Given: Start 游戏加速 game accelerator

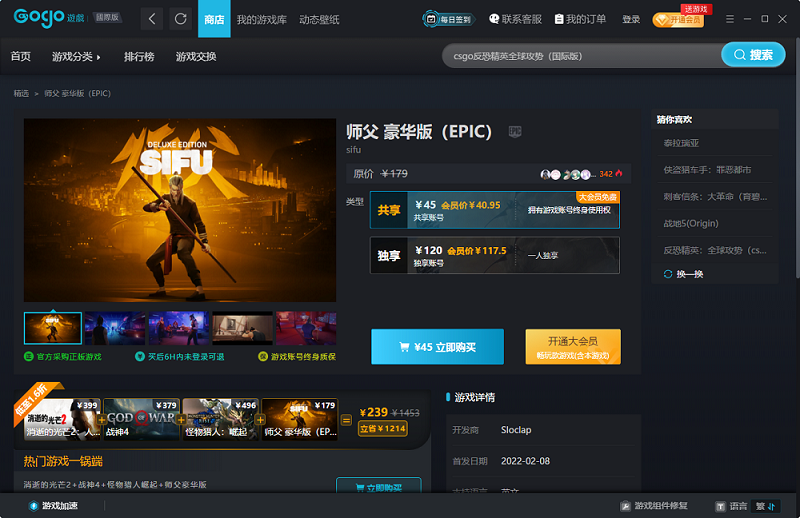Looking at the screenshot, I should tap(53, 506).
